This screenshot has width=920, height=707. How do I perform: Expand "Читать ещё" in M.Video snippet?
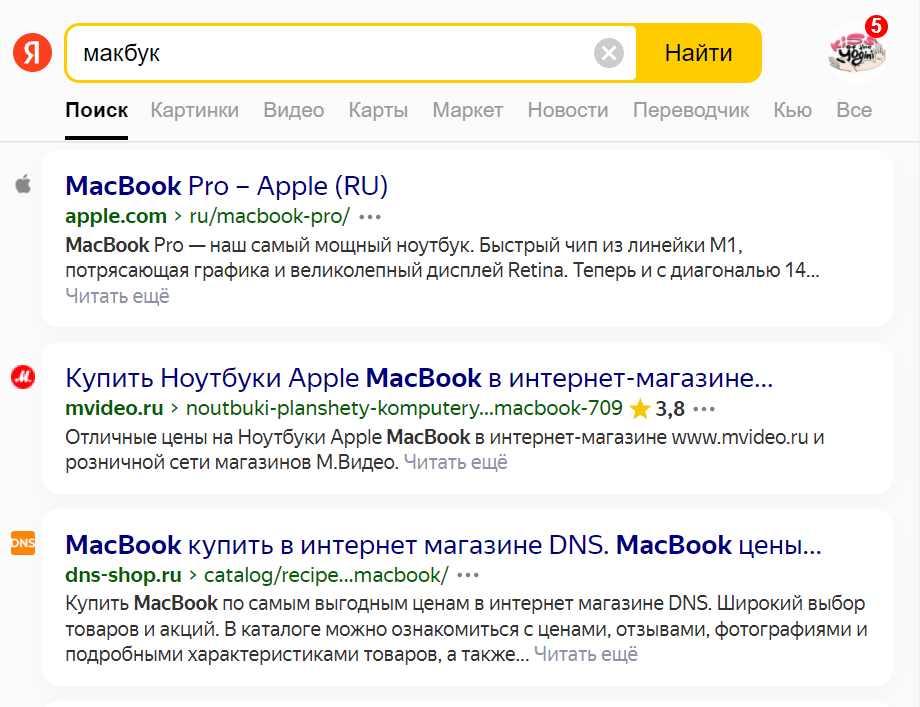click(455, 462)
